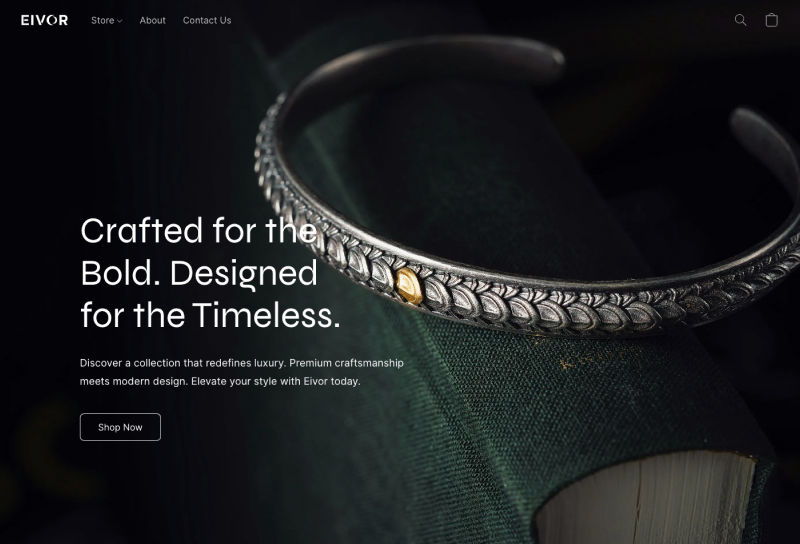Click the gold stone on the bracelet
Screen dimensions: 800x544
coord(409,286)
